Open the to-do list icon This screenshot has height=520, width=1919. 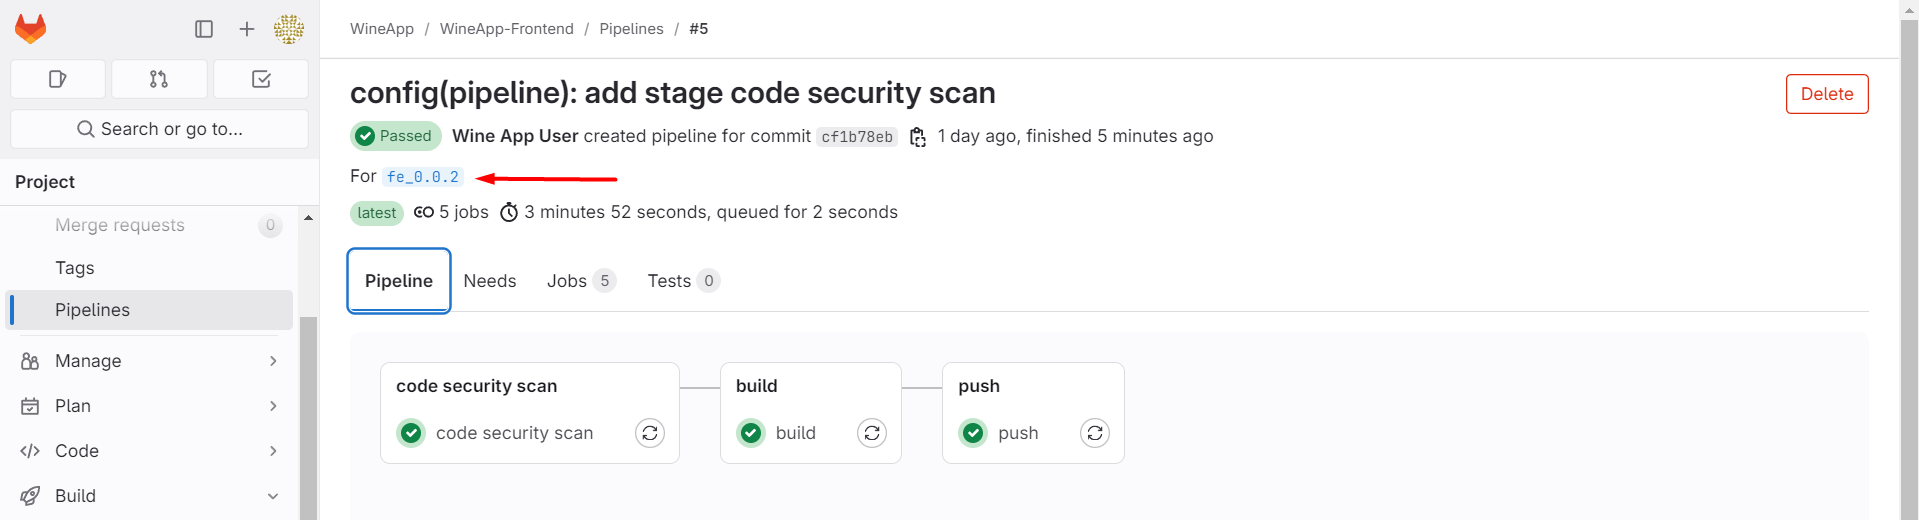[261, 79]
